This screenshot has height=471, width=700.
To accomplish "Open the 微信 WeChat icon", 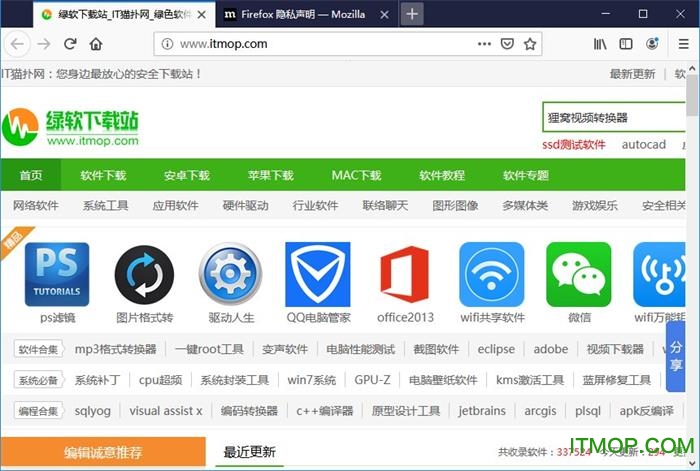I will [579, 274].
